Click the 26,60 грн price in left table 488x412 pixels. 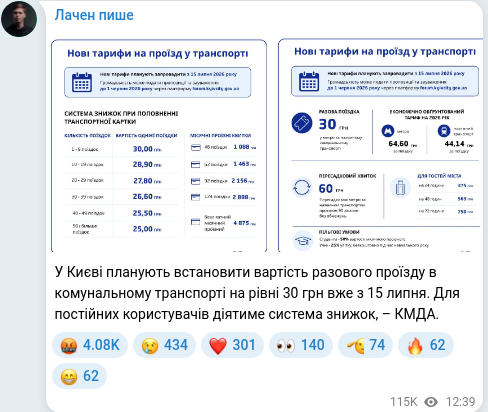pyautogui.click(x=147, y=197)
